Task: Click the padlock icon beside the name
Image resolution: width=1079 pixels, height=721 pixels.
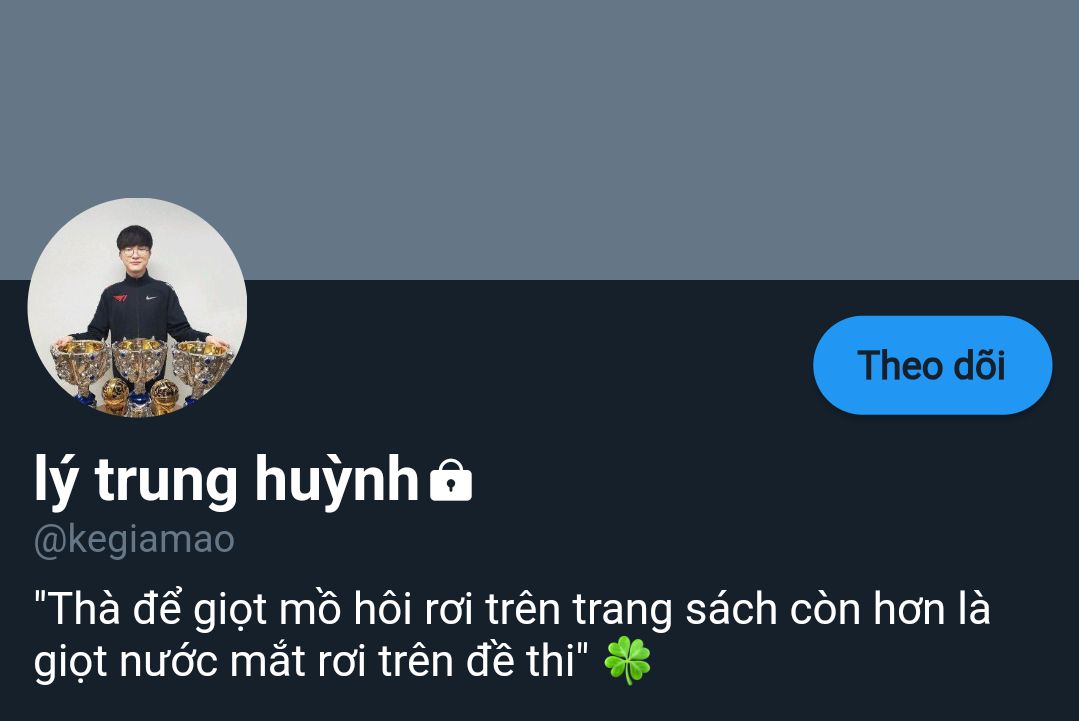Action: (451, 479)
